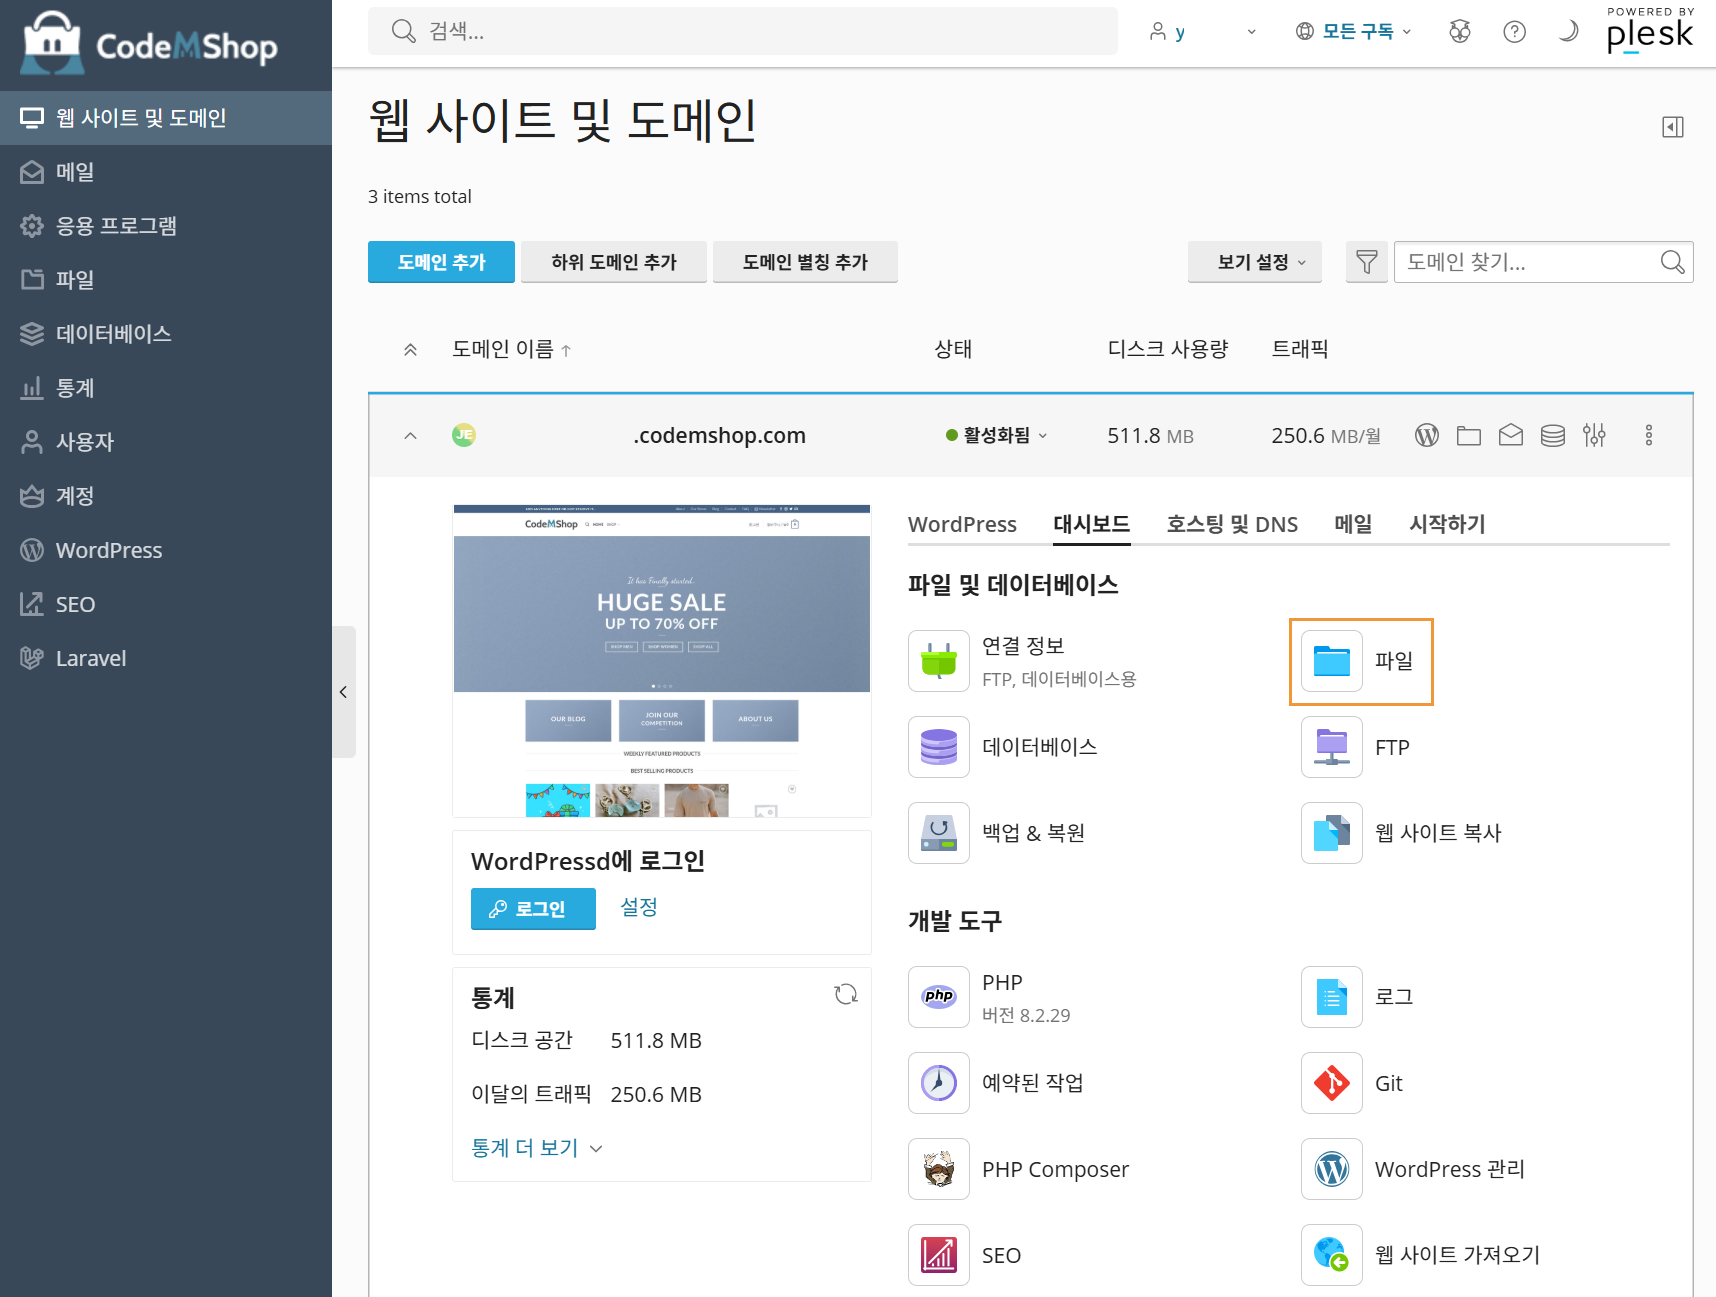This screenshot has width=1716, height=1297.
Task: Click the WordPress 로그인 button
Action: [533, 909]
